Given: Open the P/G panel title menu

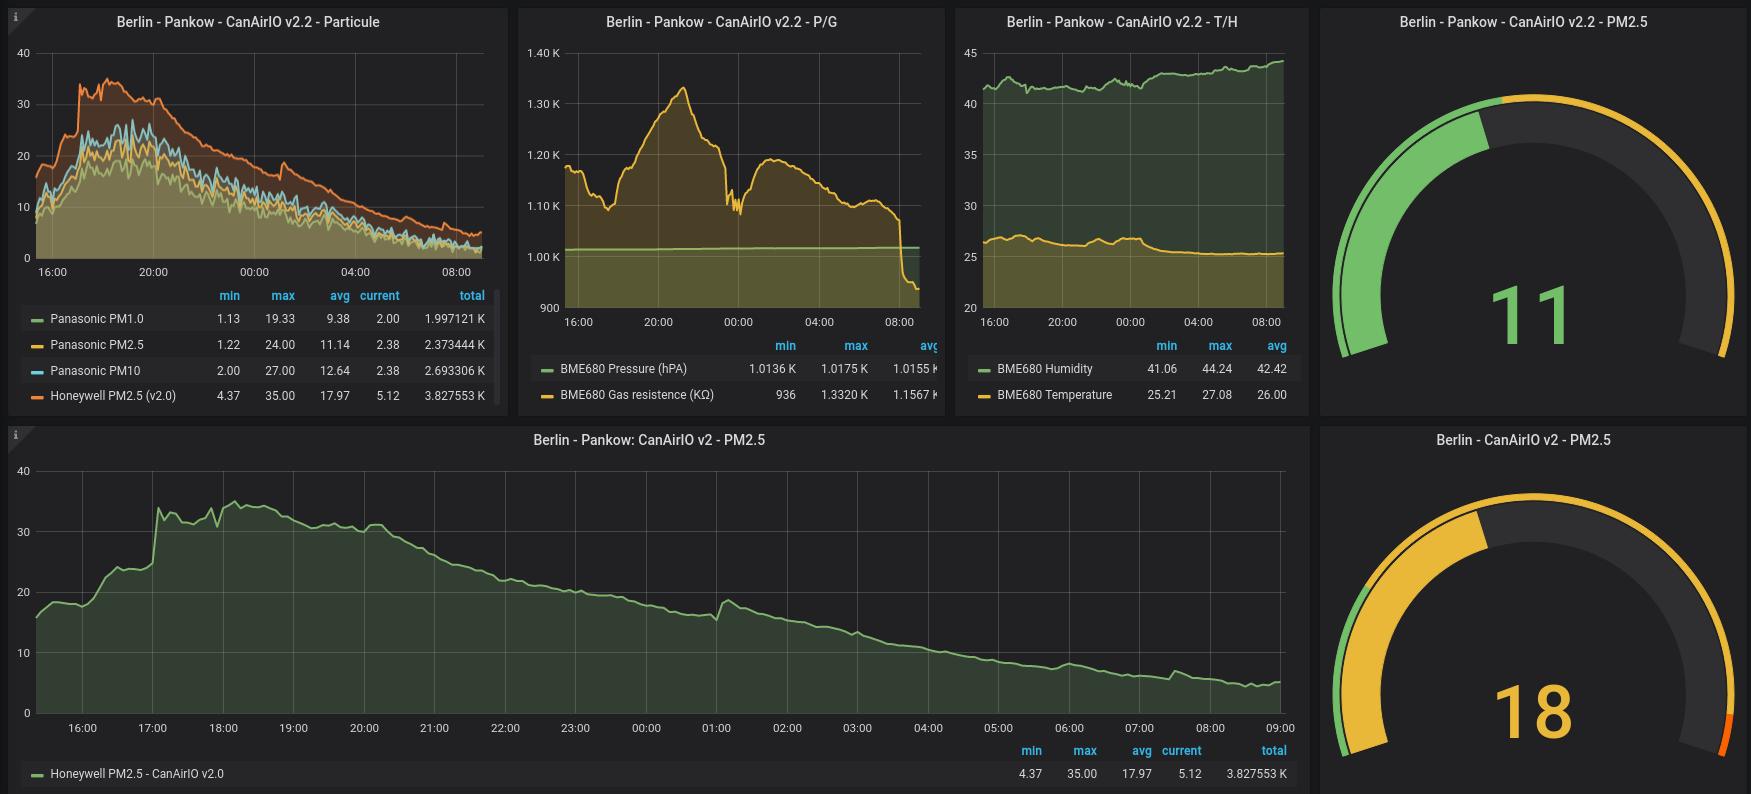Looking at the screenshot, I should pos(721,22).
